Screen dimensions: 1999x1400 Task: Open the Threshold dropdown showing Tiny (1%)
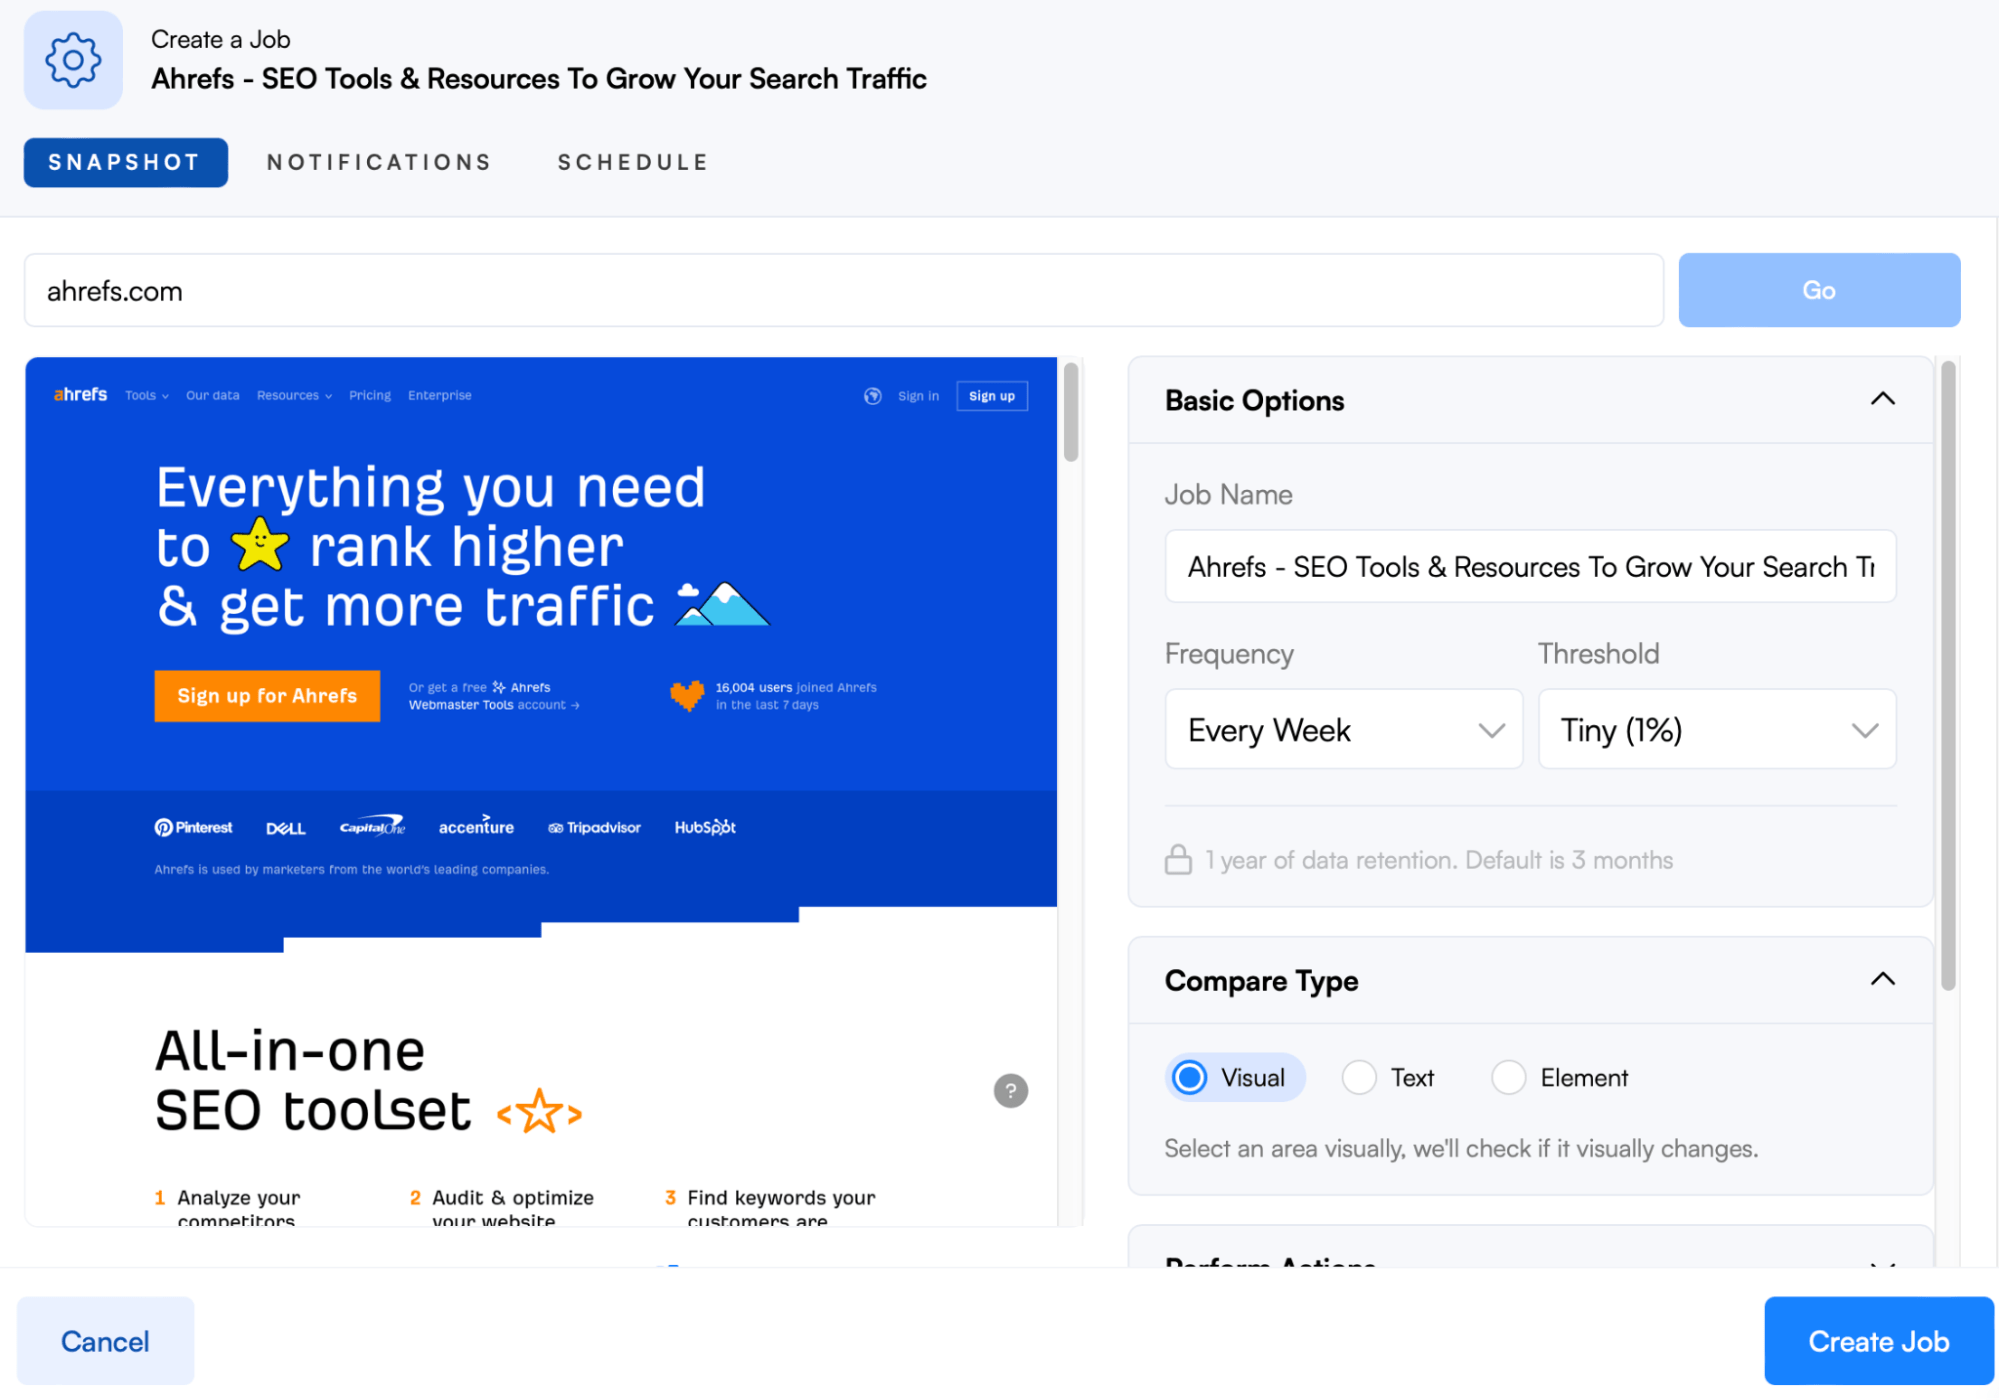[x=1716, y=729]
